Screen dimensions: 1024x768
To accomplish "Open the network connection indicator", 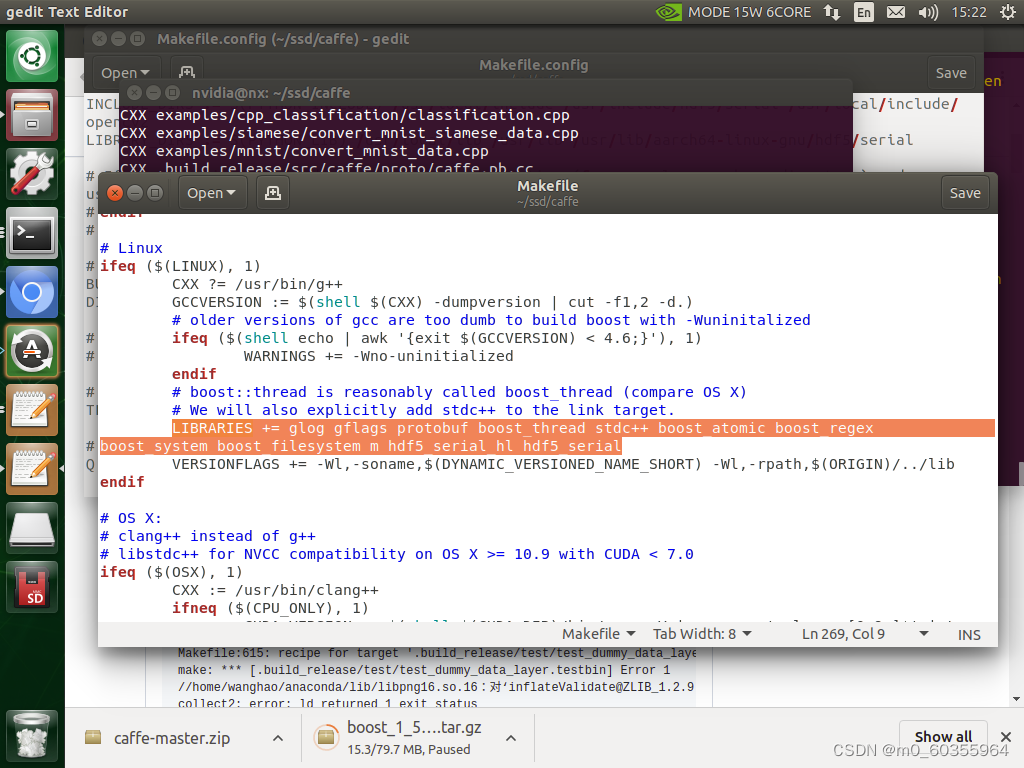I will [832, 12].
